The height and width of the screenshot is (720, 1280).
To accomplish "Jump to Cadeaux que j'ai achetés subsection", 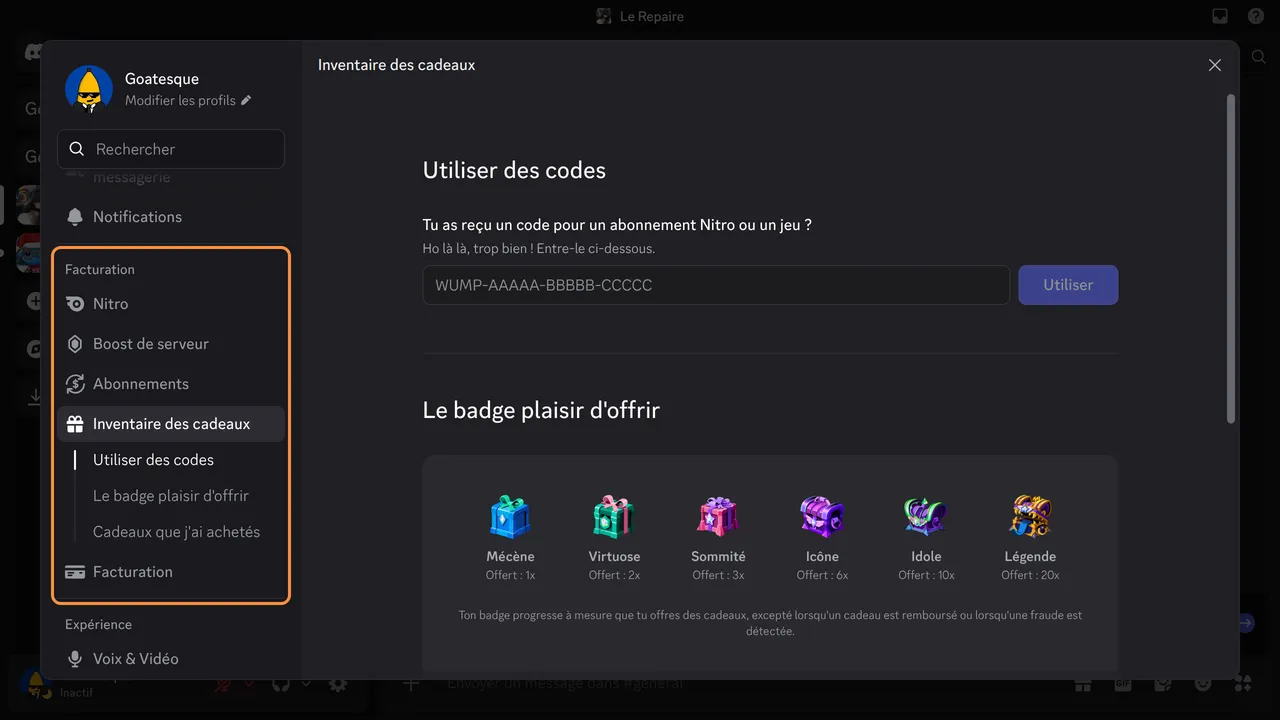I will [176, 532].
